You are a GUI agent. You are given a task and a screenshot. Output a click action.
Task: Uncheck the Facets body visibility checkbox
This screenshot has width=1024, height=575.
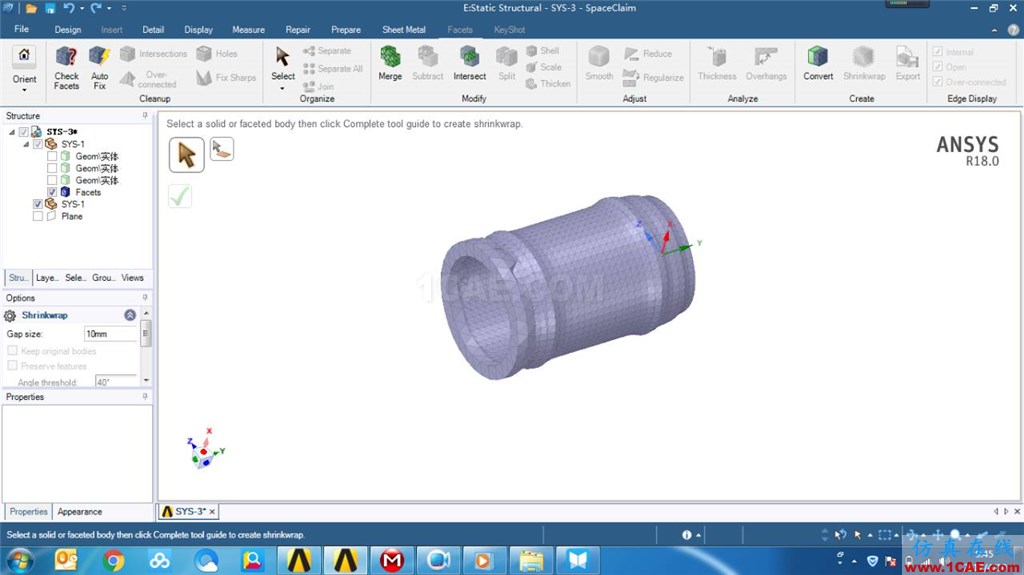coord(52,192)
